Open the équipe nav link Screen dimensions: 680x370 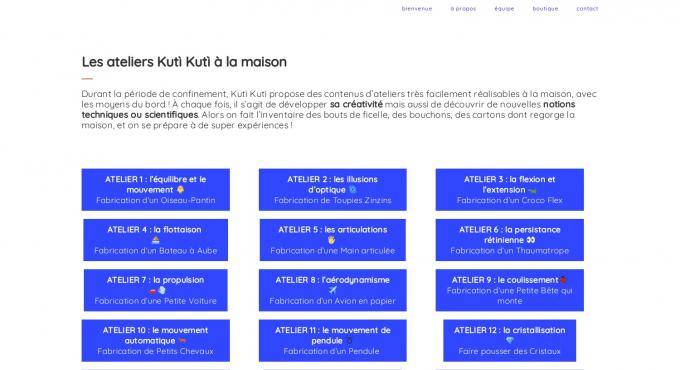(504, 9)
